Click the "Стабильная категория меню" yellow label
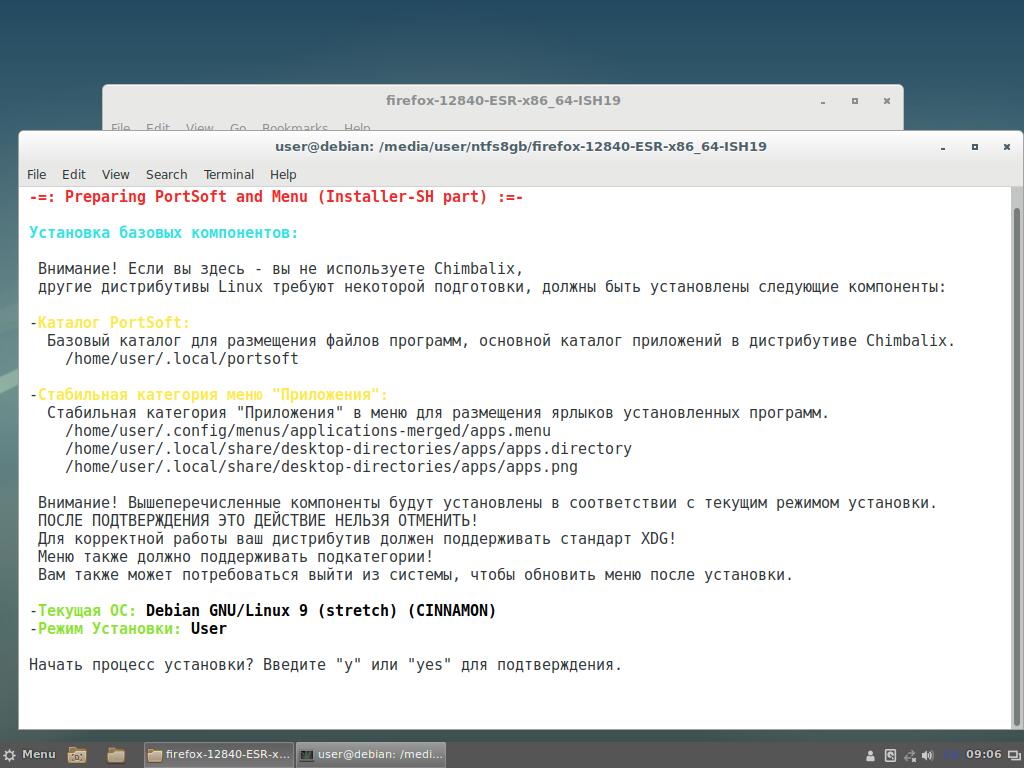Viewport: 1024px width, 768px height. click(x=212, y=394)
